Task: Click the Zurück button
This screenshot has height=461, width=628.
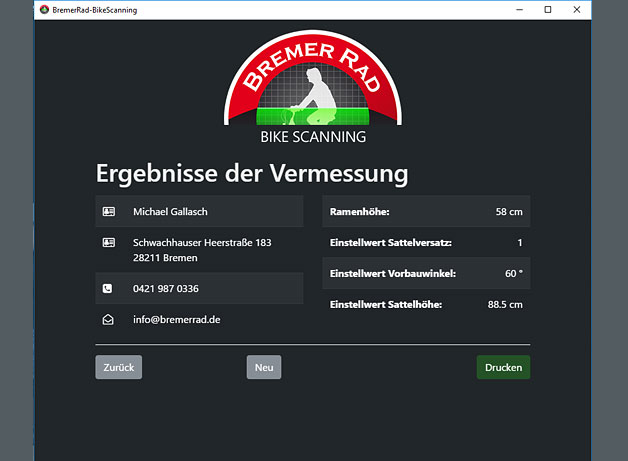Action: click(x=119, y=367)
